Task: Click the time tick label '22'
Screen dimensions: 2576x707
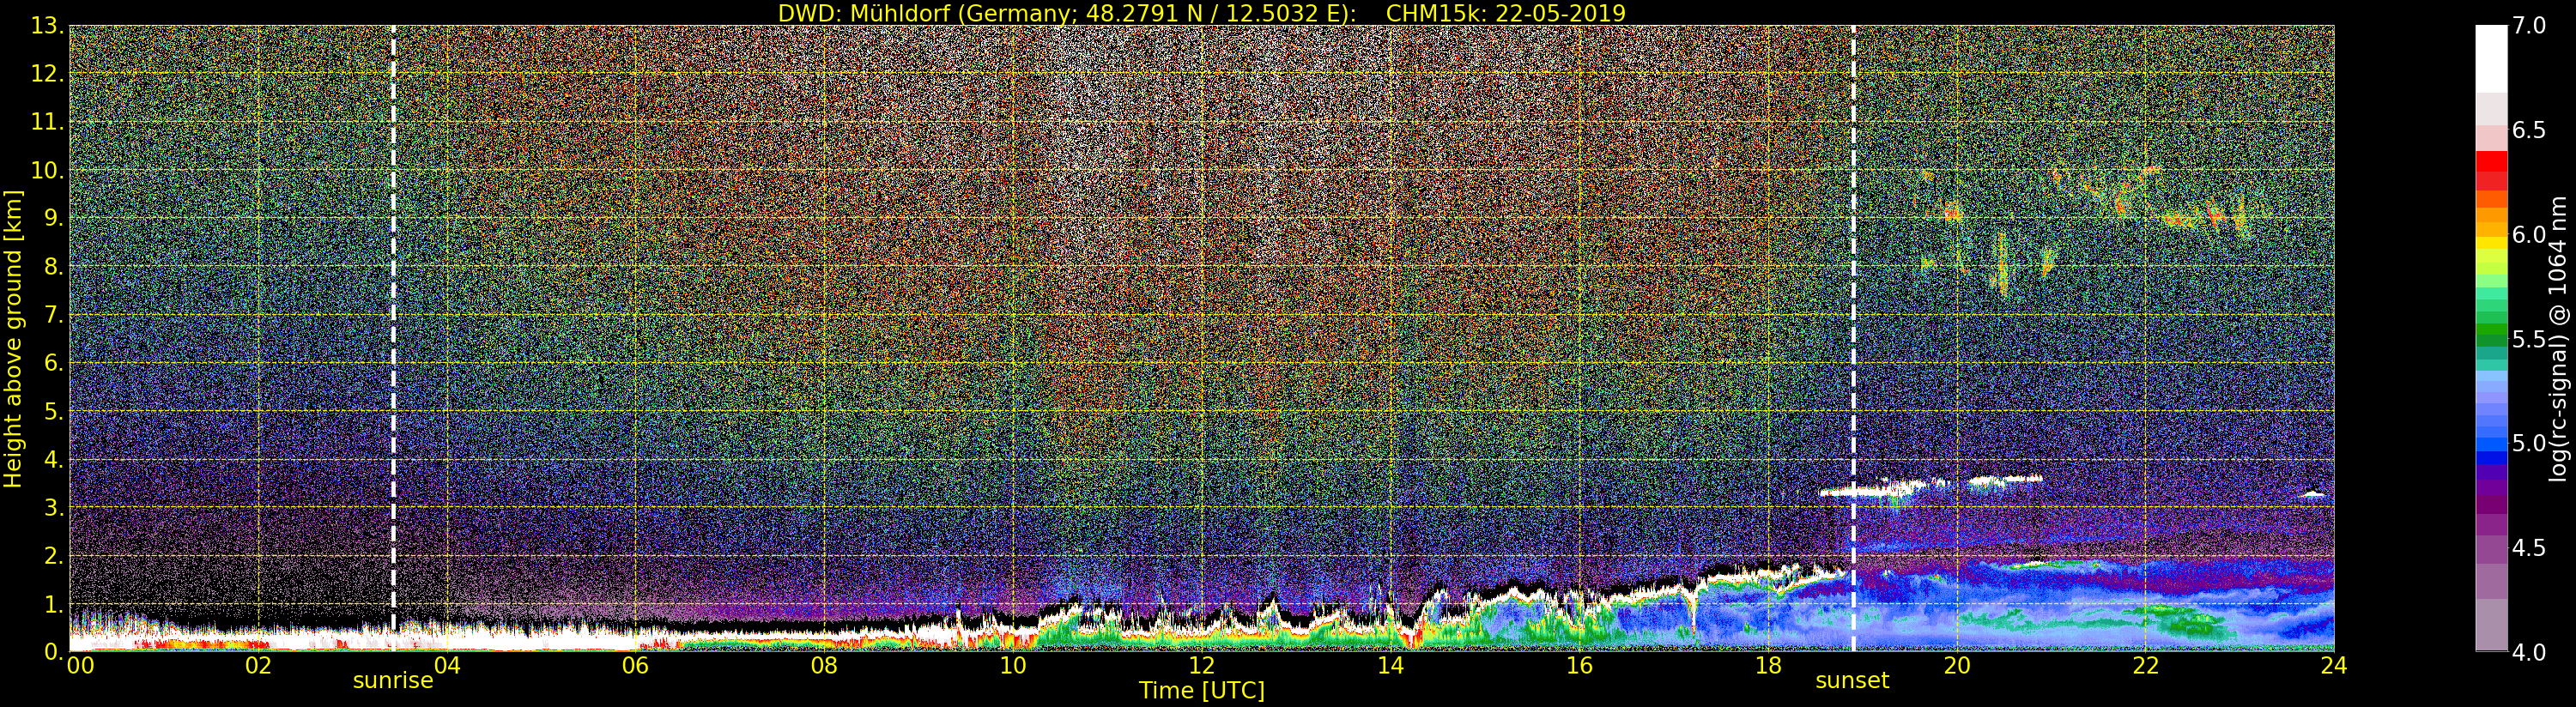Action: click(x=2146, y=666)
